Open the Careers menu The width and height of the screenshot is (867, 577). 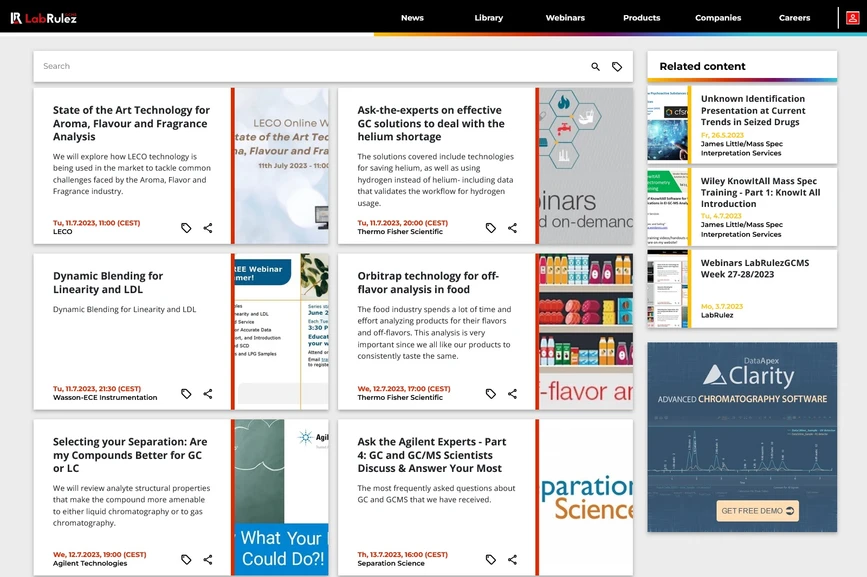pyautogui.click(x=795, y=18)
